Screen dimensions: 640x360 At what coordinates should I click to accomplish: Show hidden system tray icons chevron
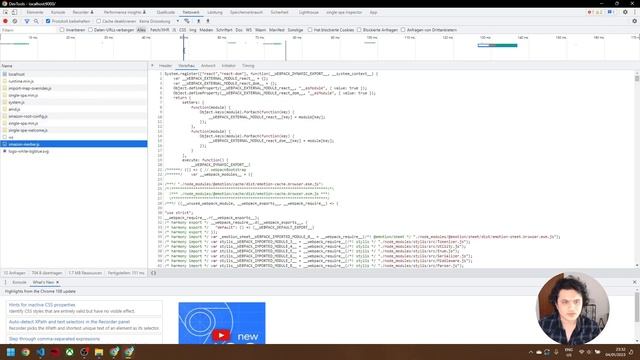point(531,352)
